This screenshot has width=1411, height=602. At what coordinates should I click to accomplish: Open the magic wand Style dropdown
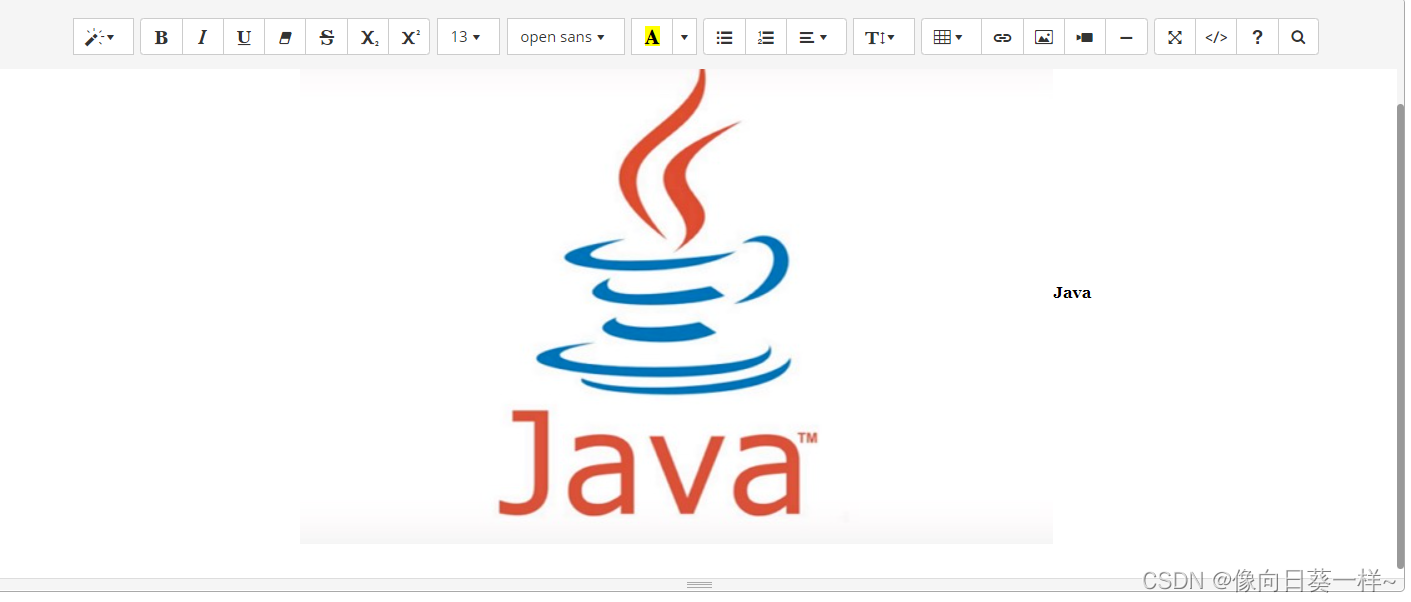pos(103,37)
